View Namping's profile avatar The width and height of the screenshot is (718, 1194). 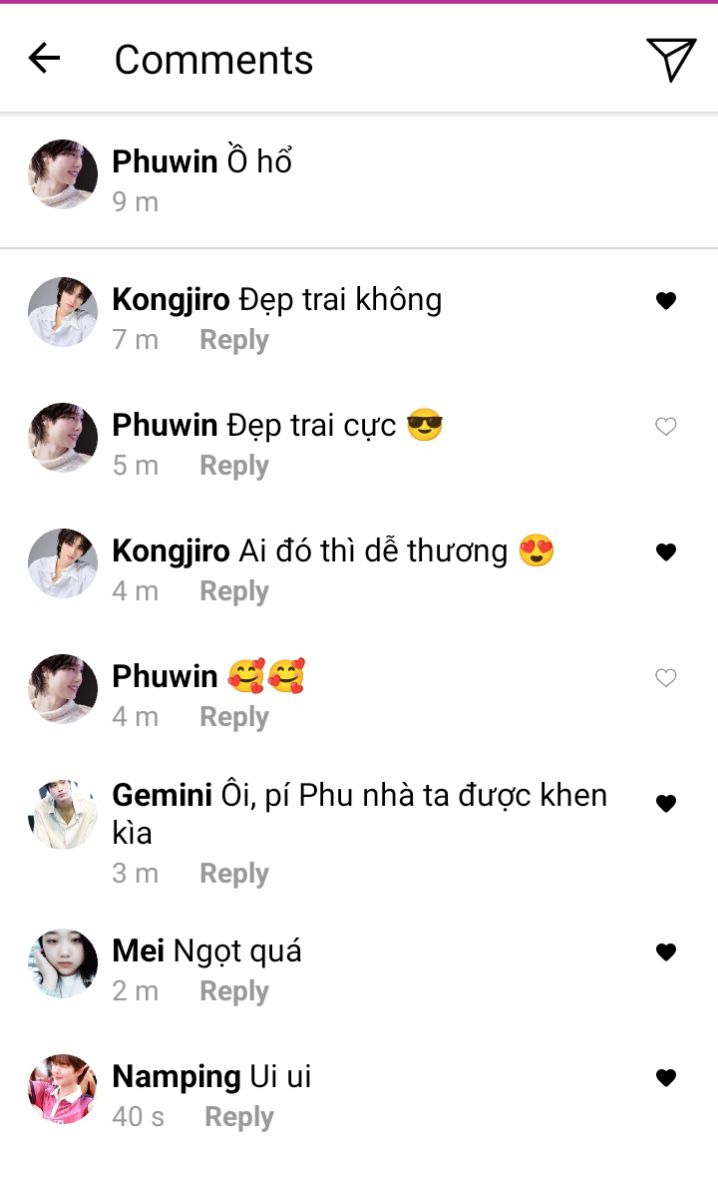[x=63, y=1089]
